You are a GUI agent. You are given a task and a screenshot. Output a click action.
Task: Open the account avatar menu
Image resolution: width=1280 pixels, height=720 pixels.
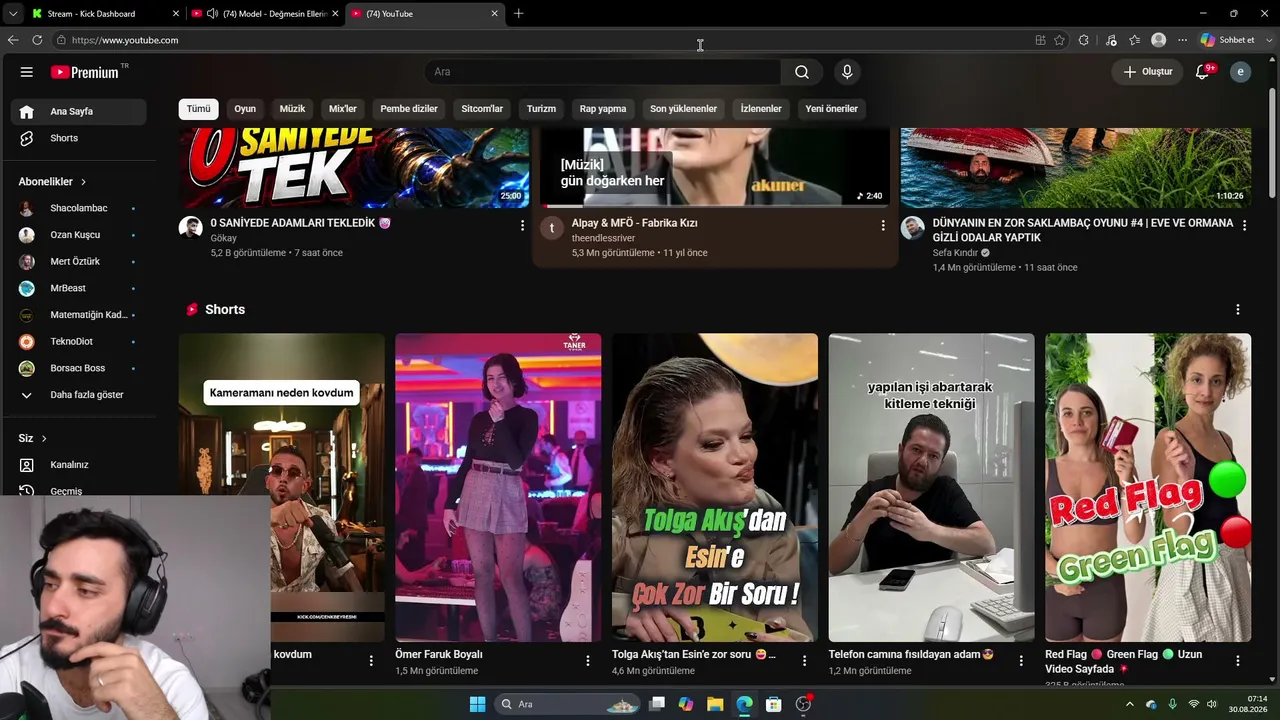(1240, 72)
